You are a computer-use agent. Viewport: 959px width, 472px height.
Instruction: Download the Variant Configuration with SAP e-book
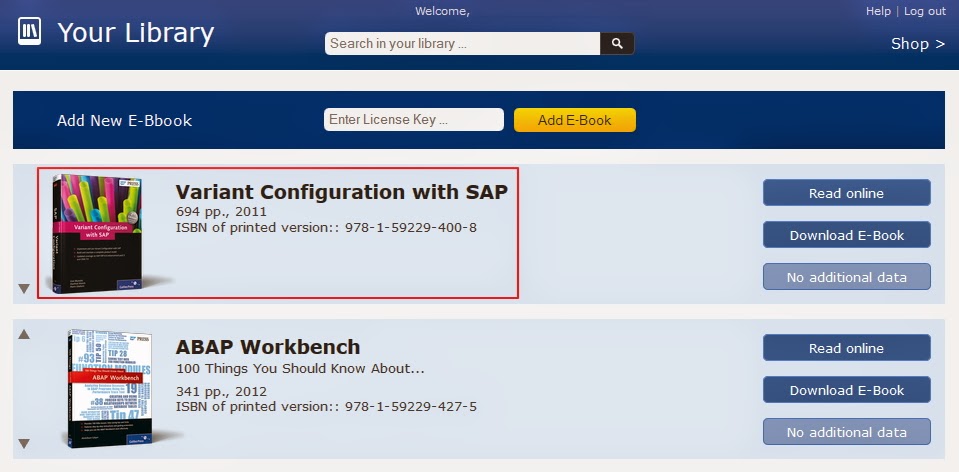846,235
